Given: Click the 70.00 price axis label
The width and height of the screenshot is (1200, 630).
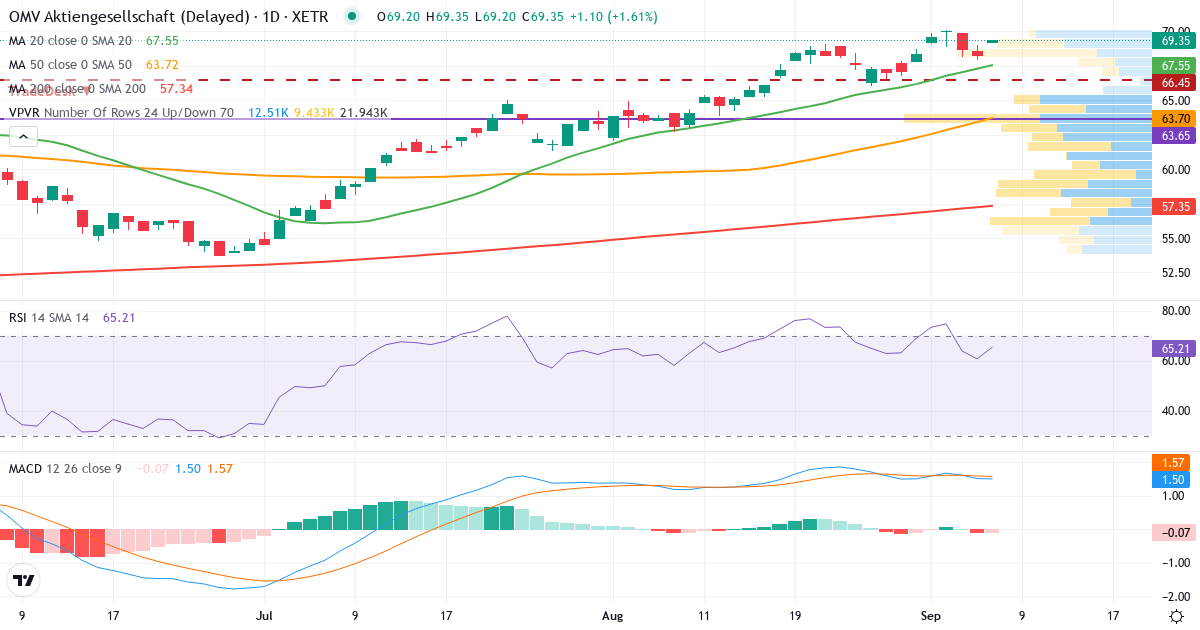Looking at the screenshot, I should [x=1175, y=32].
